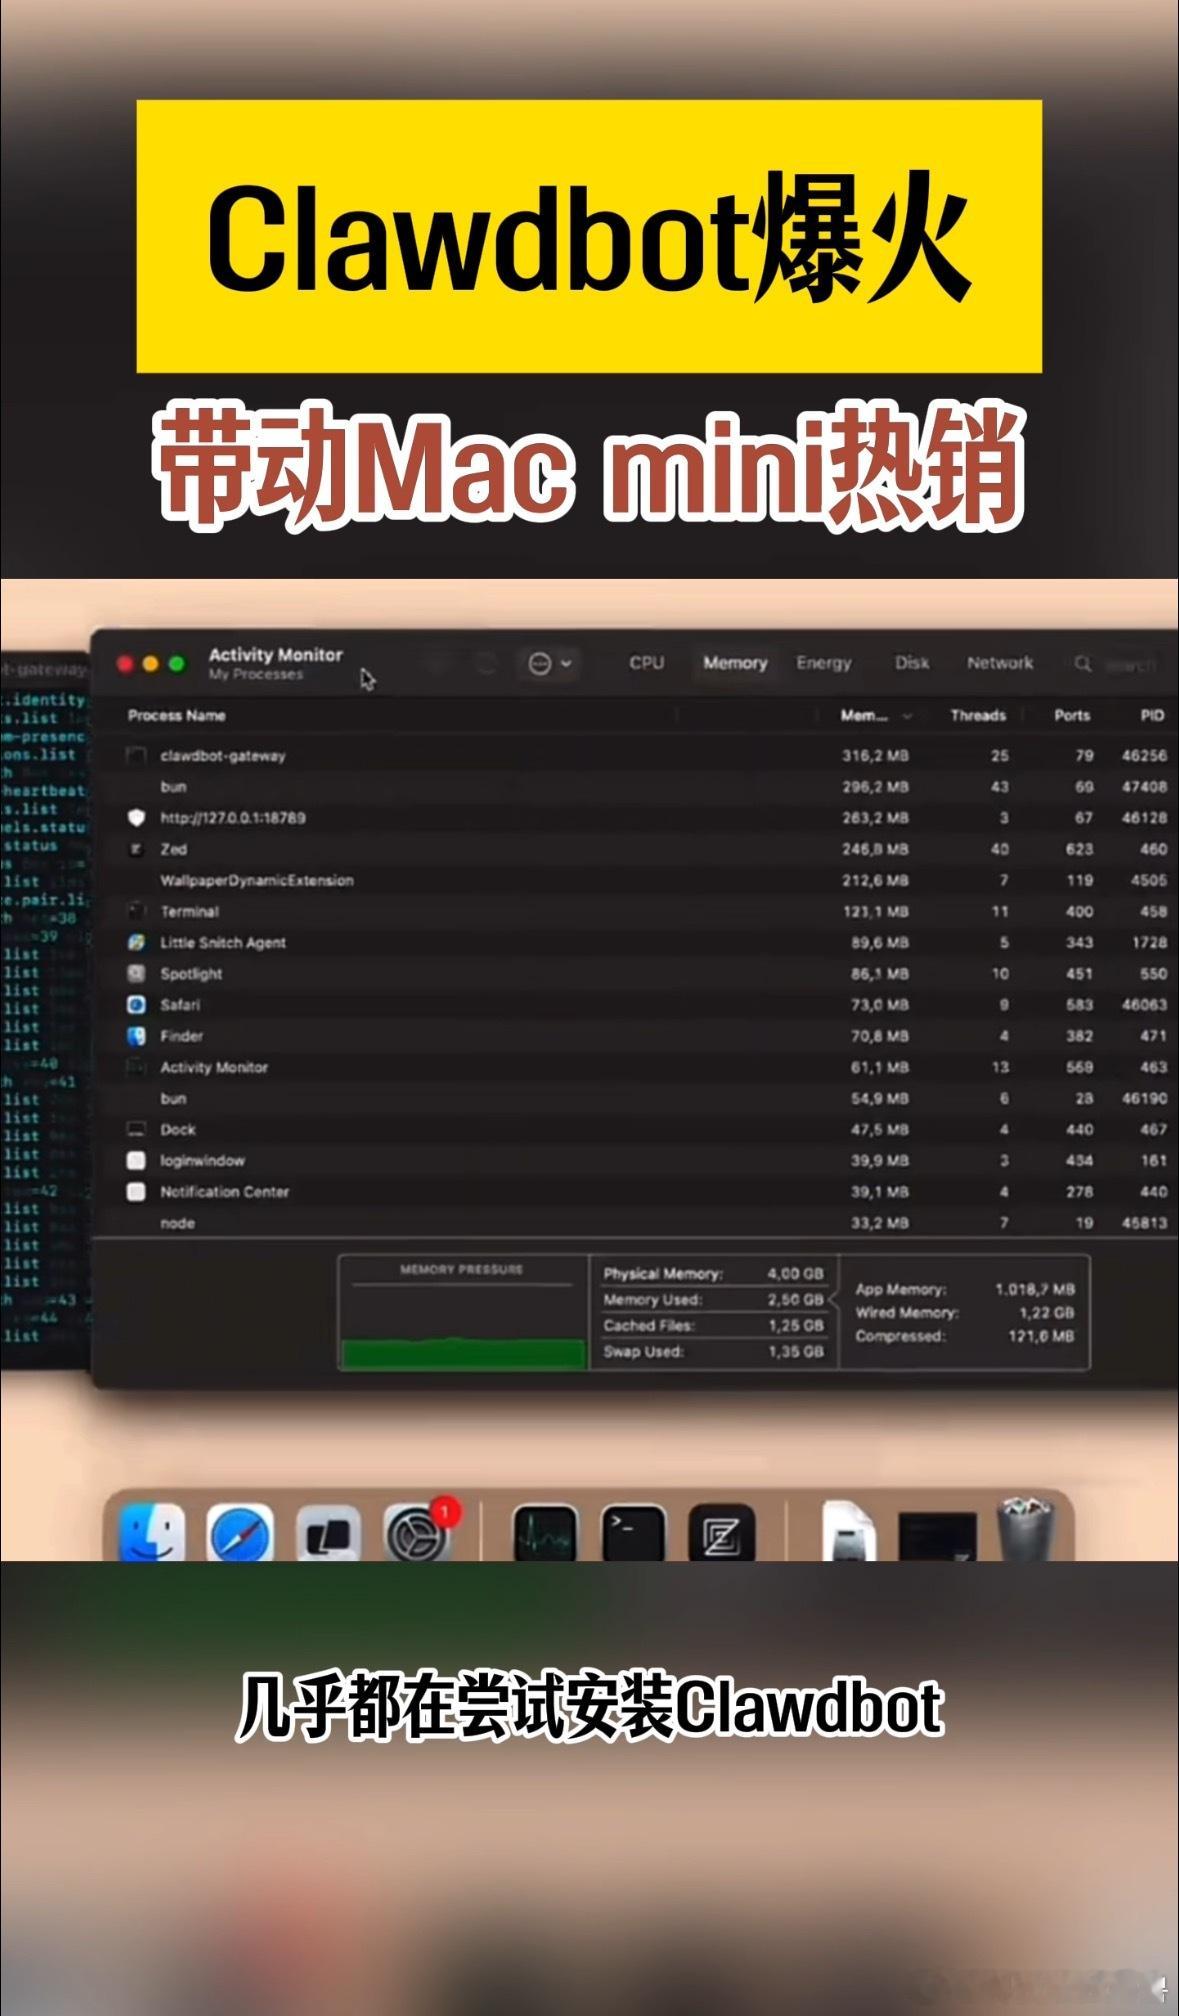This screenshot has height=2016, width=1179.
Task: Switch to the Disk tab
Action: point(912,663)
